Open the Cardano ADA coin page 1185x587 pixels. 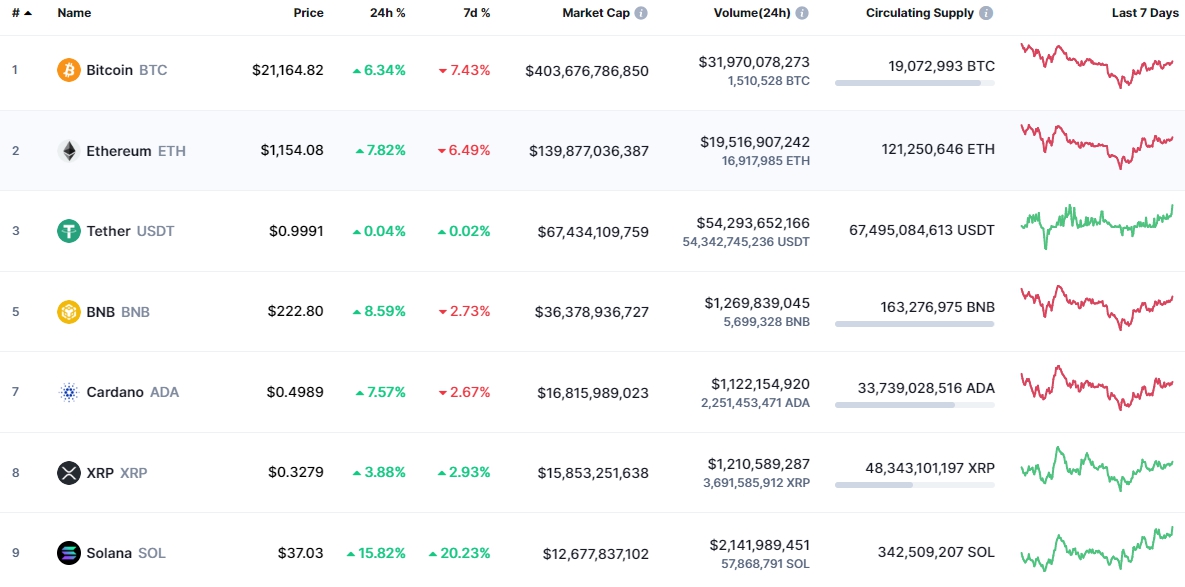(x=133, y=392)
